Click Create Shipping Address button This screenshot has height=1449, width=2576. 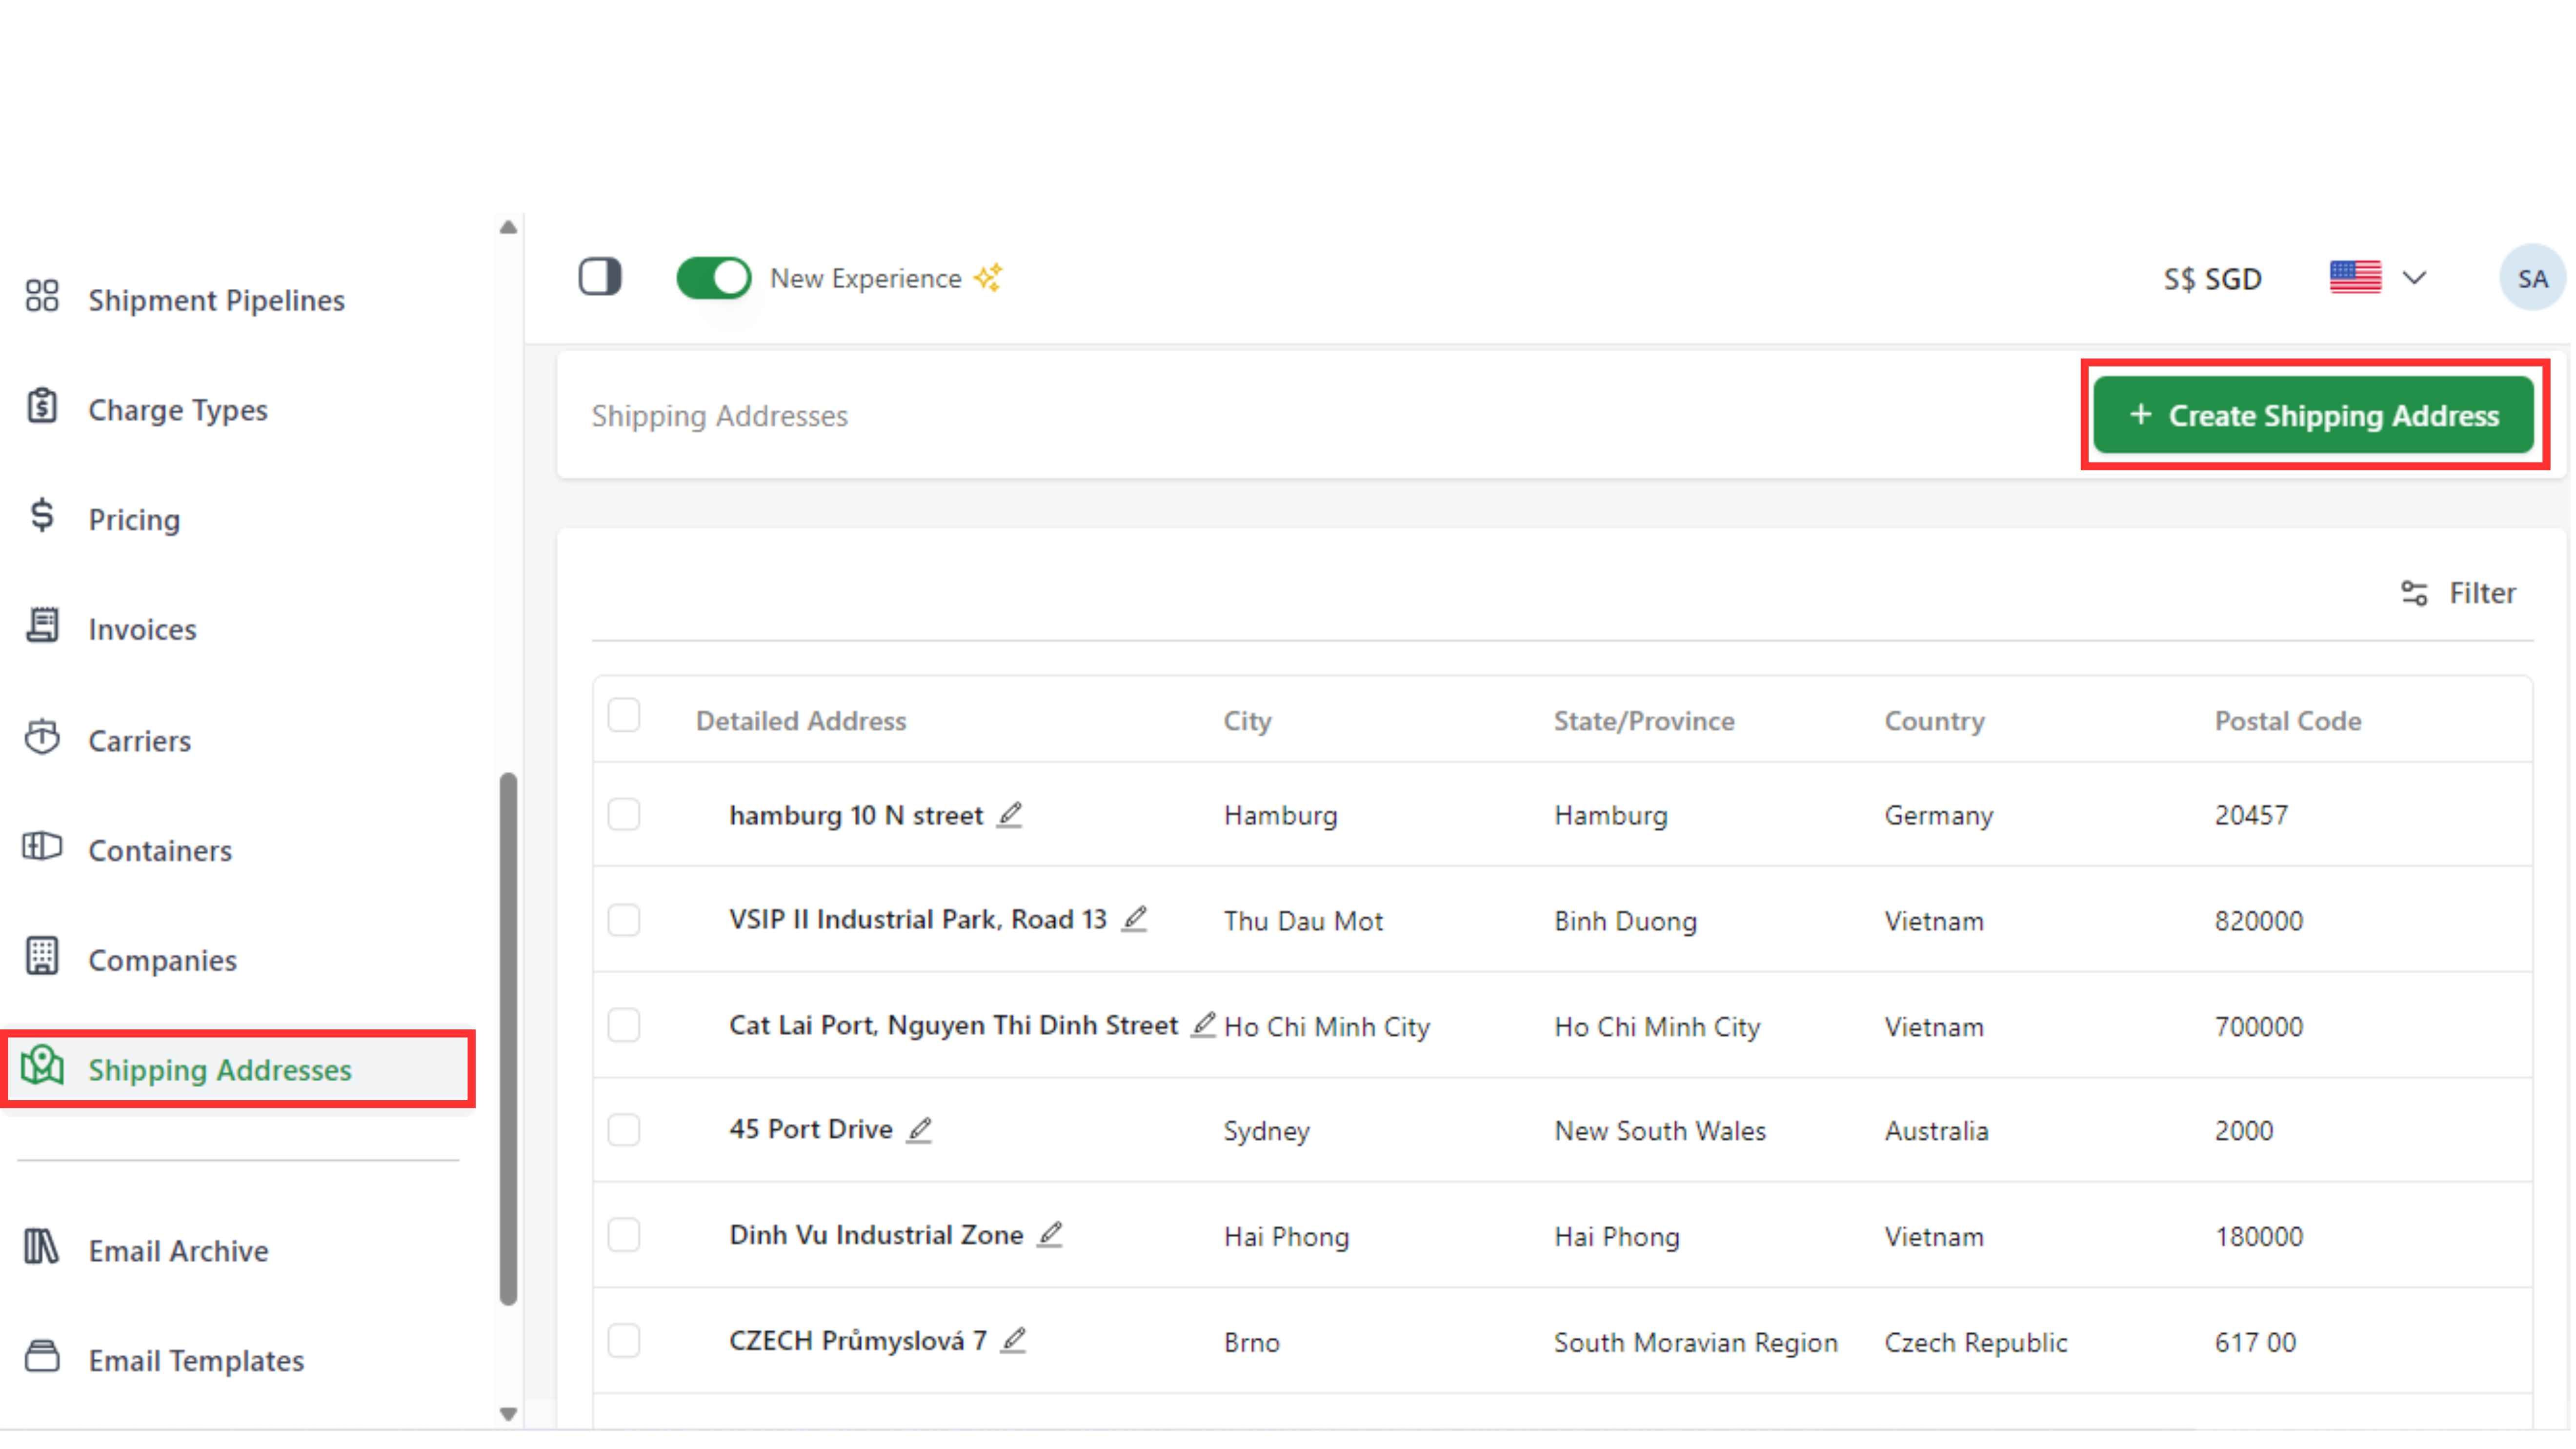click(2313, 415)
